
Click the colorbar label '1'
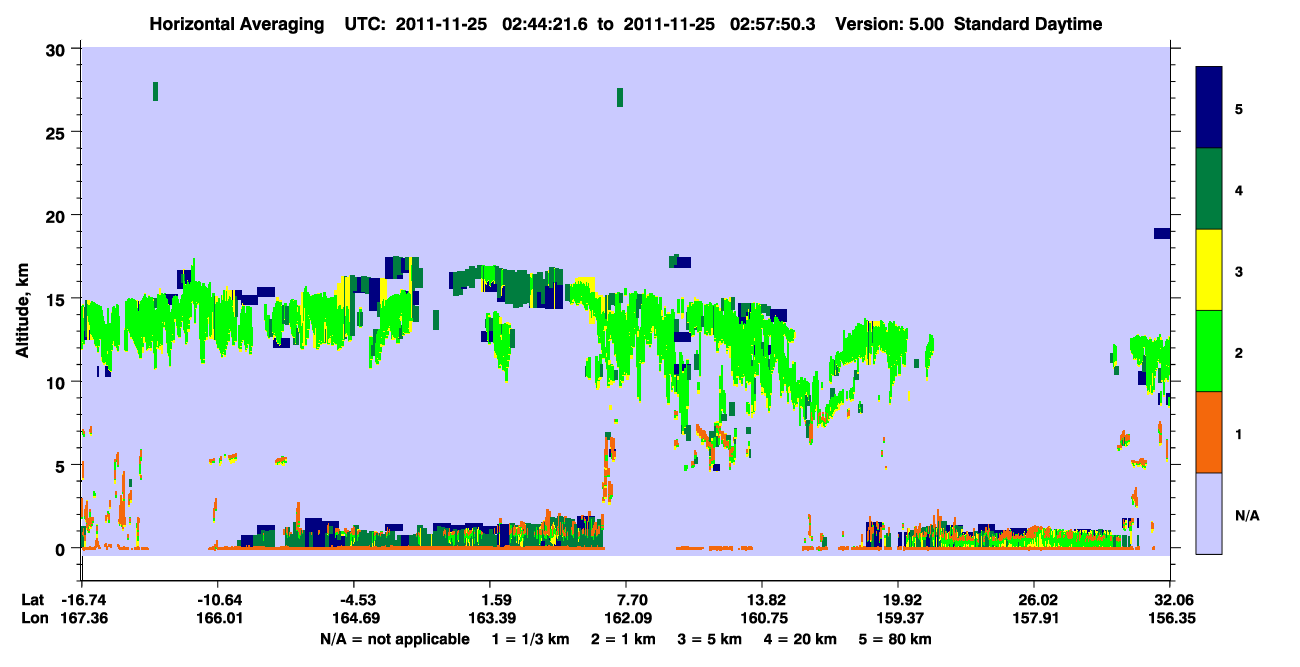[1239, 434]
